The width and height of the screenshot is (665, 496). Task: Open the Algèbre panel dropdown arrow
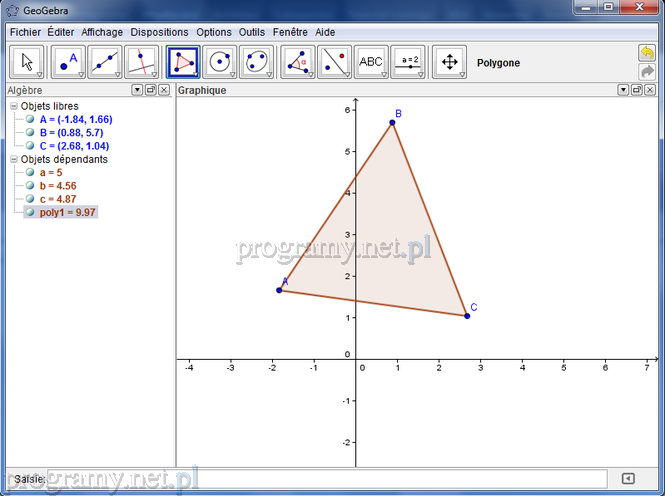point(137,90)
